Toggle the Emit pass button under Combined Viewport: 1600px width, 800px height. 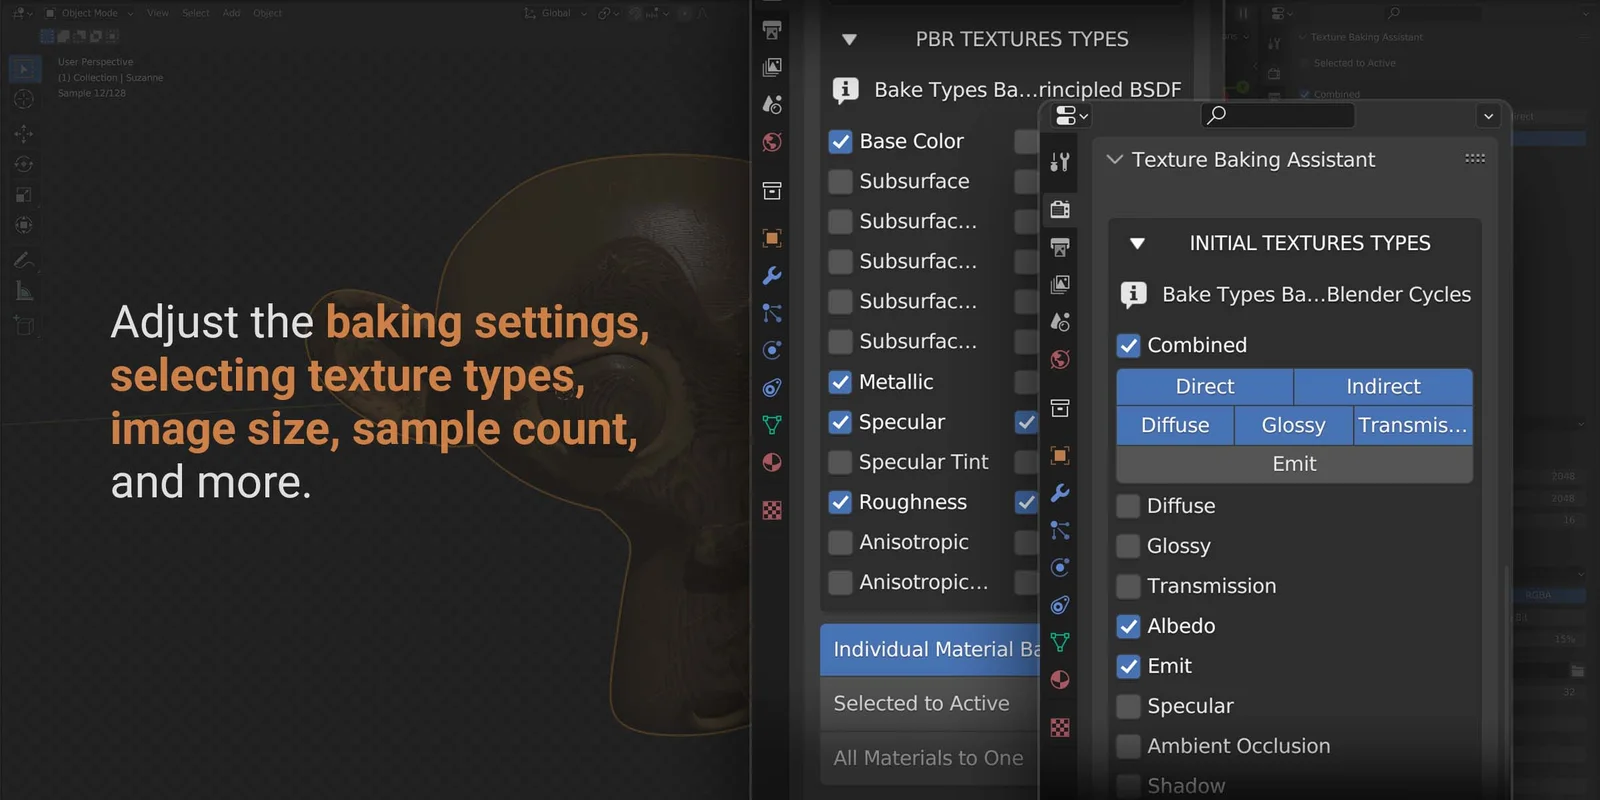[1294, 464]
